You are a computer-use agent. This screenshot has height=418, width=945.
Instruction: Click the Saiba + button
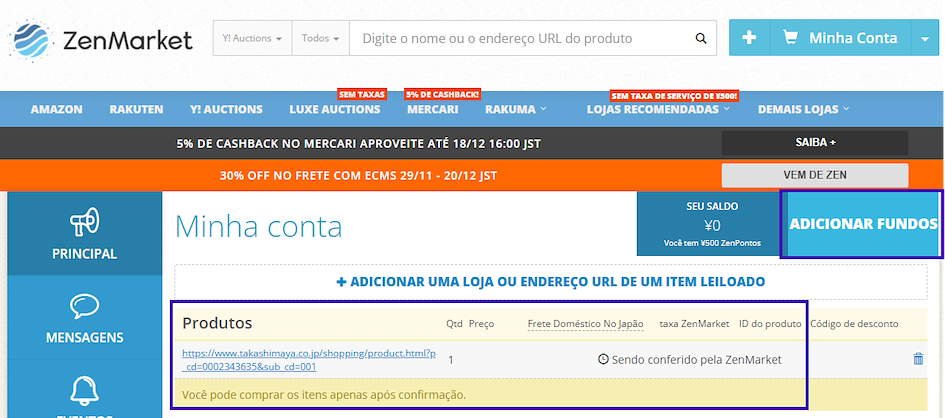(815, 143)
